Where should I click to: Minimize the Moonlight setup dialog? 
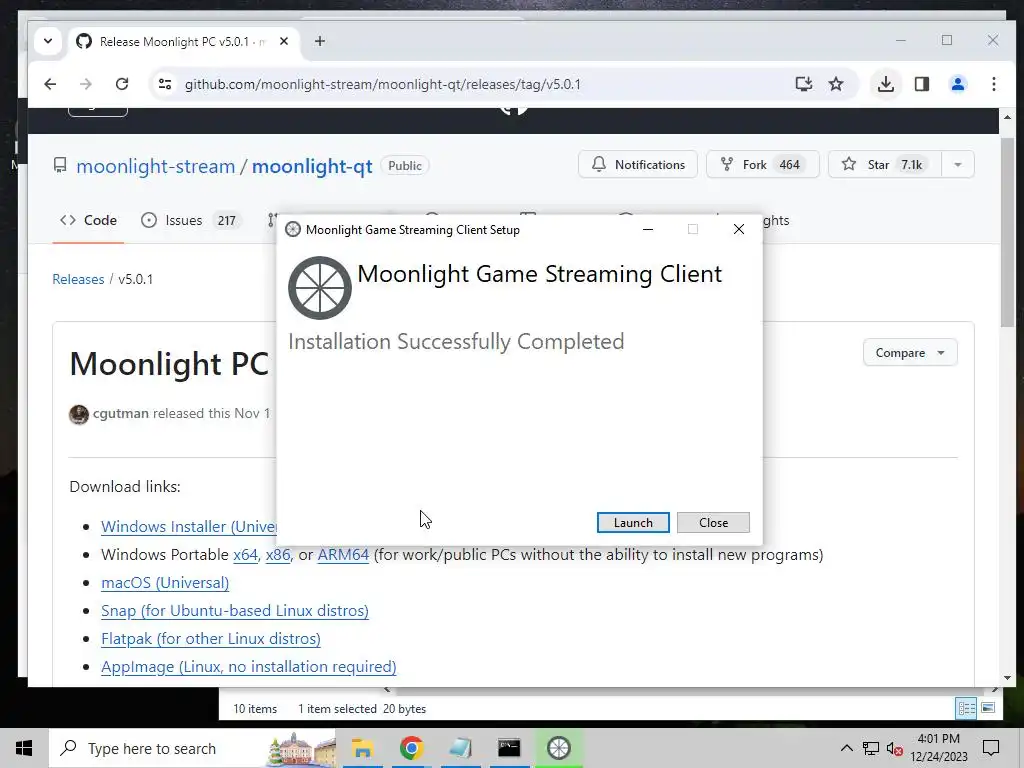(648, 229)
